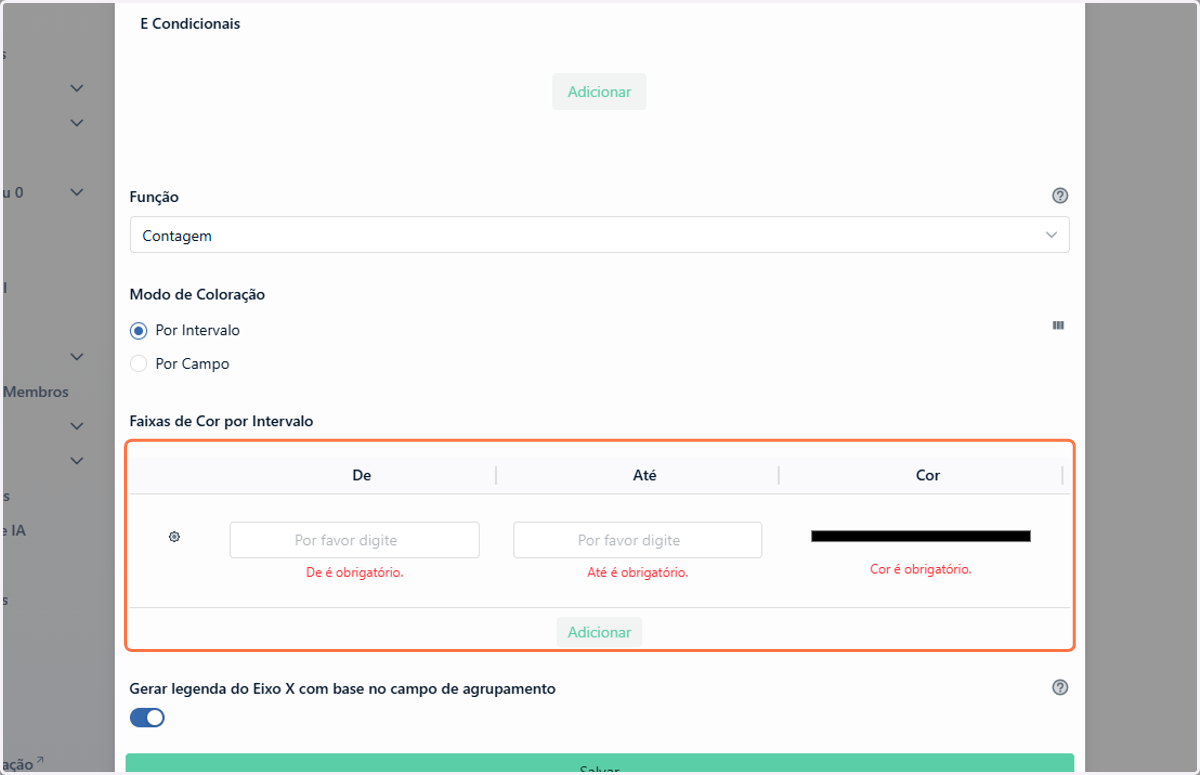Click the De column header
This screenshot has height=775, width=1200.
tap(362, 475)
